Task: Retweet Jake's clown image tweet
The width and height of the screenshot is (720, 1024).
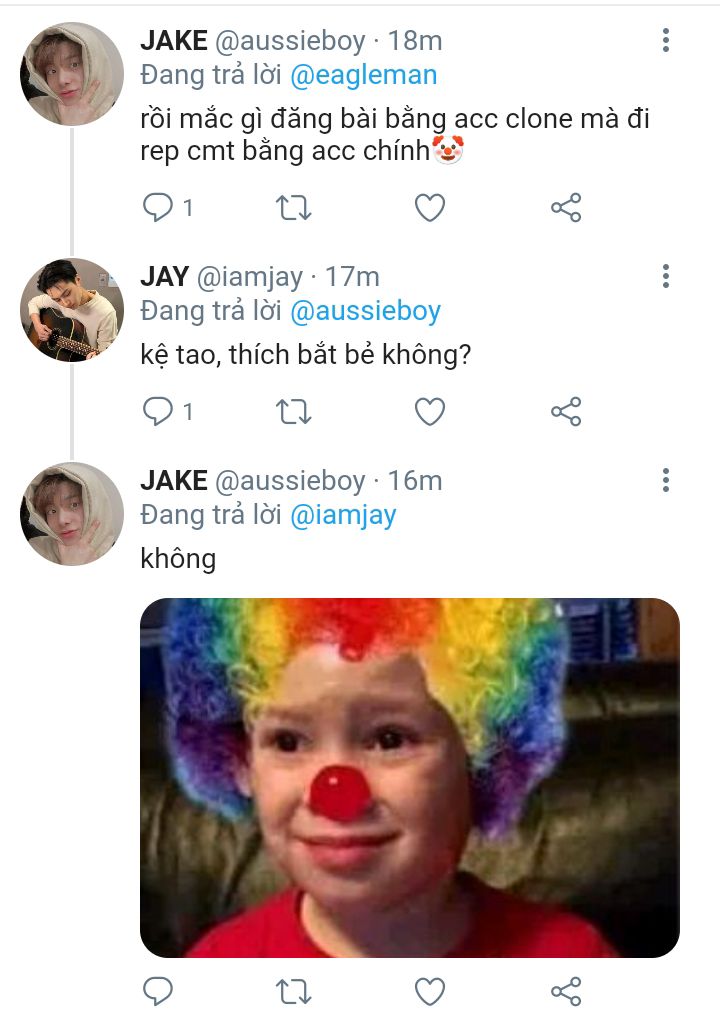Action: point(293,992)
